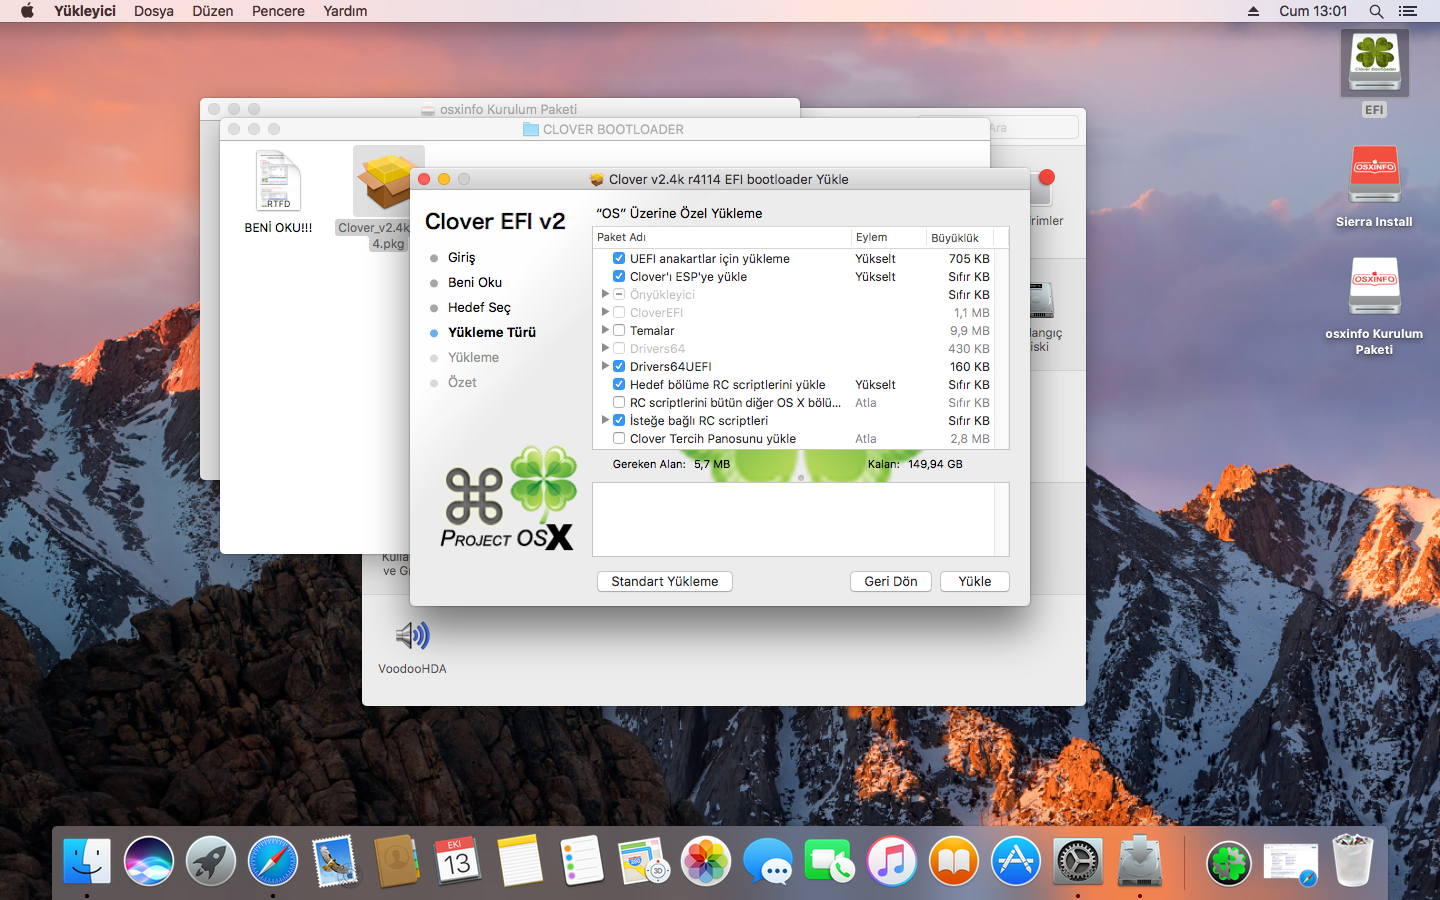Click the package description text area

coord(793,519)
